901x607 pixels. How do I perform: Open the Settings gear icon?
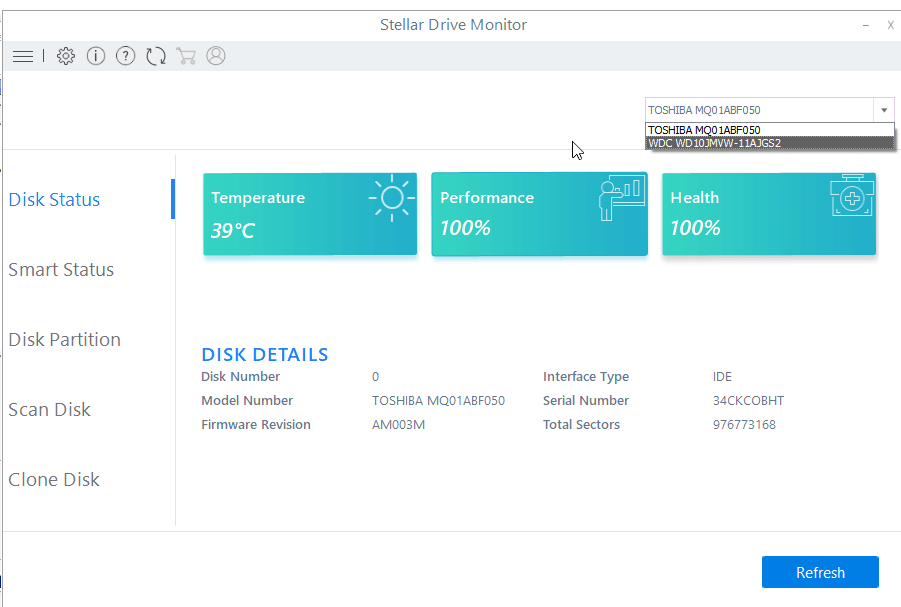pyautogui.click(x=65, y=56)
